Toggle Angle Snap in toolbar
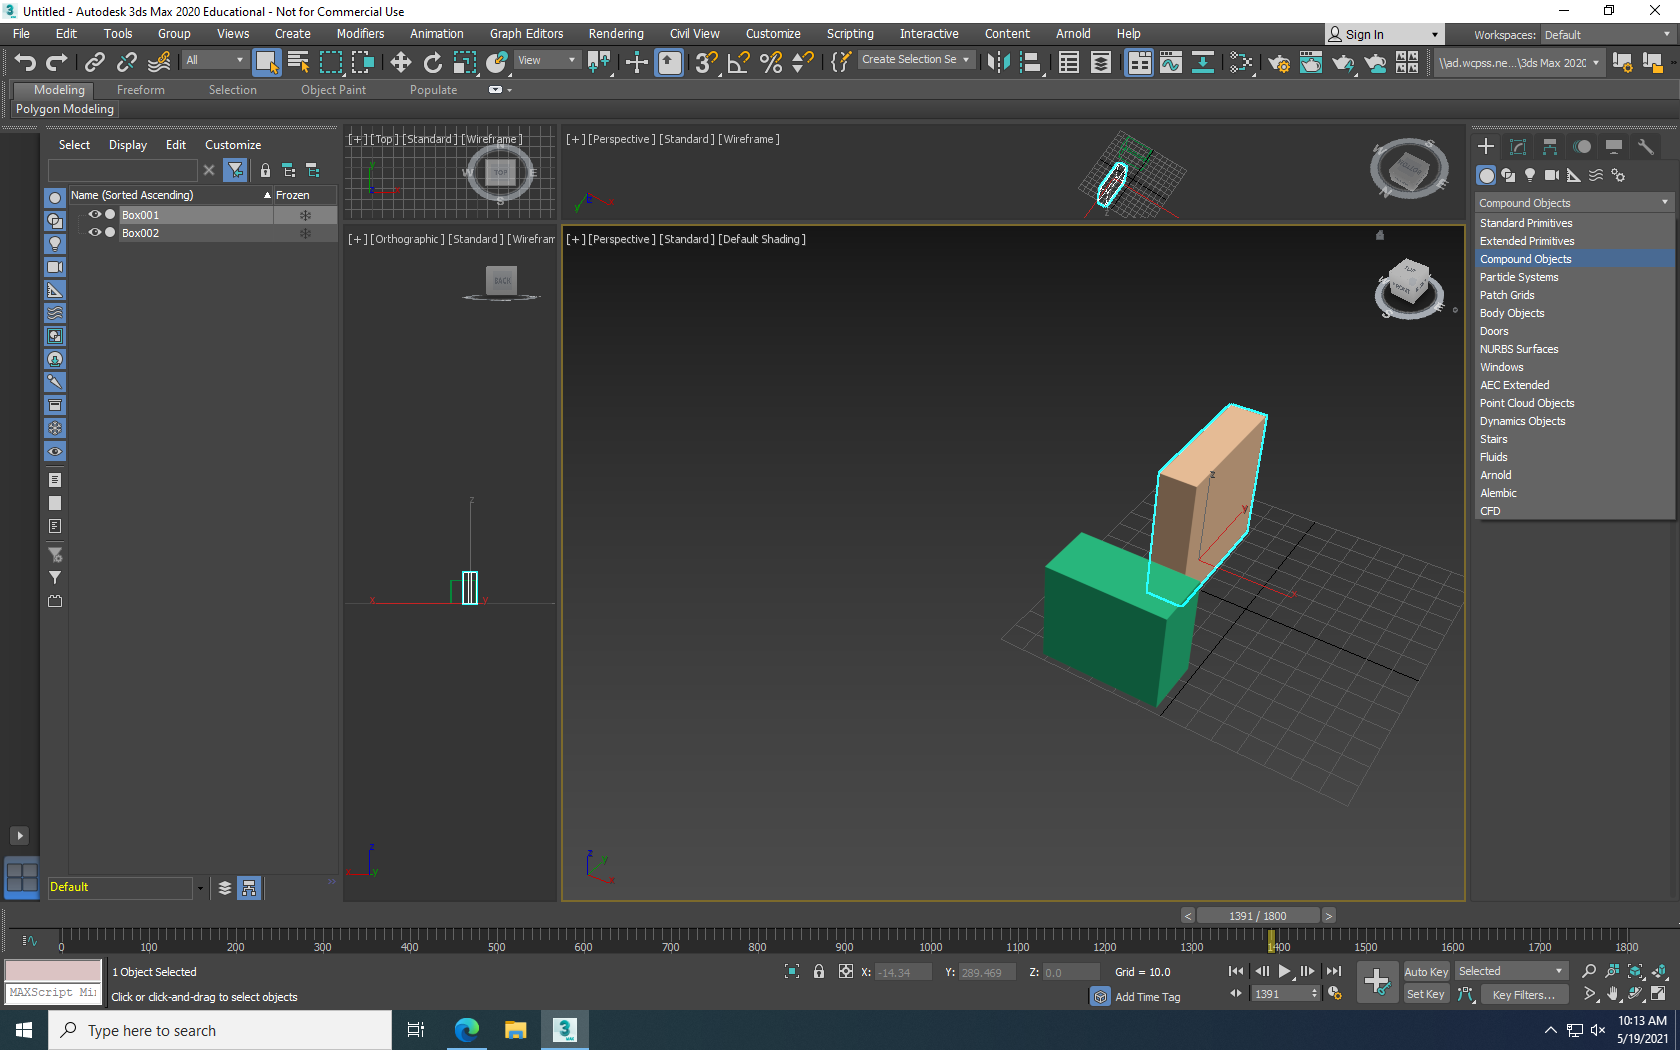 click(x=738, y=63)
